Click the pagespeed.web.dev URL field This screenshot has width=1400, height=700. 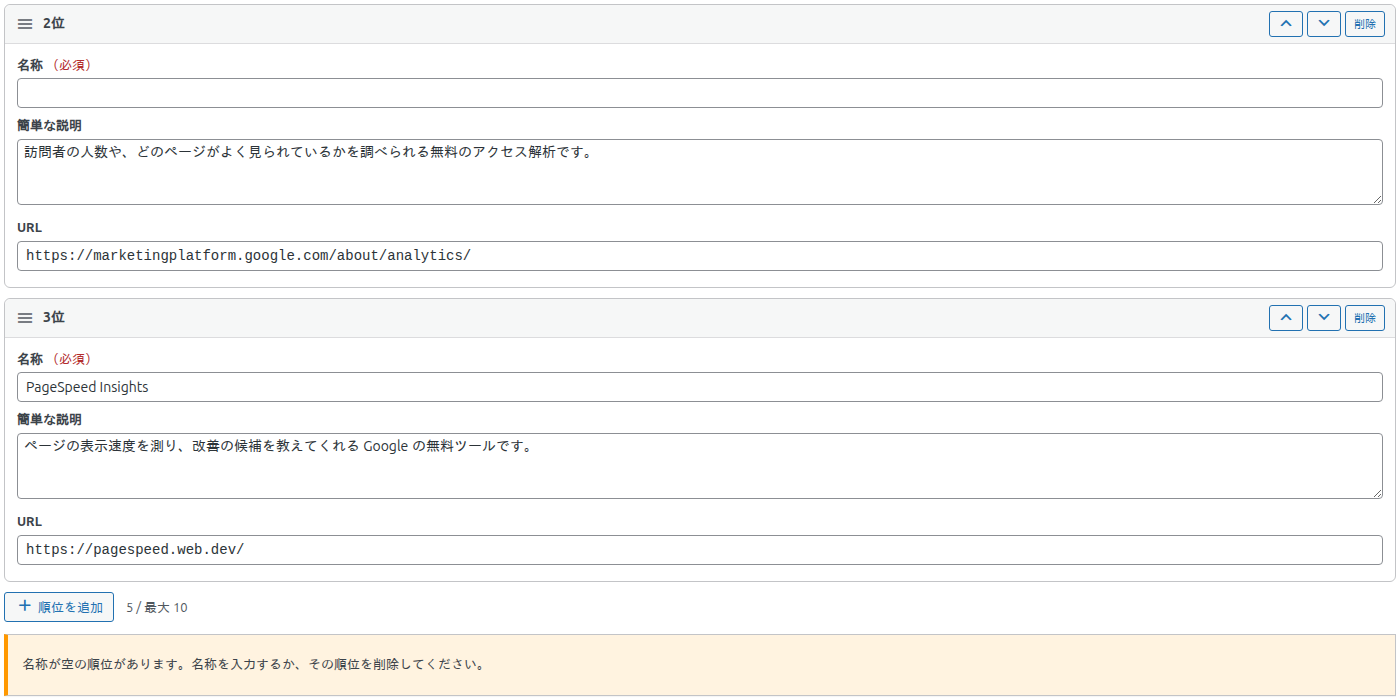pyautogui.click(x=700, y=550)
